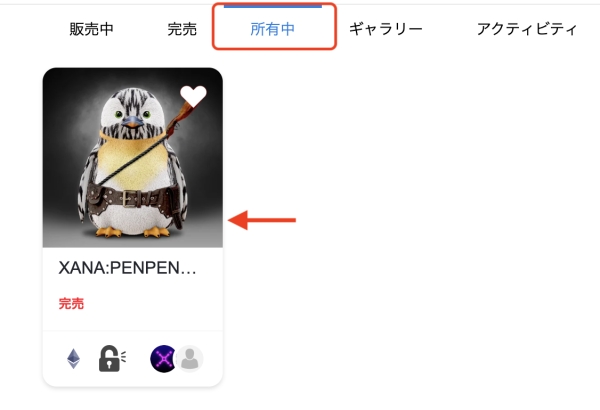The height and width of the screenshot is (410, 600).
Task: Click the NFT card's blank area below 完売
Action: [133, 320]
